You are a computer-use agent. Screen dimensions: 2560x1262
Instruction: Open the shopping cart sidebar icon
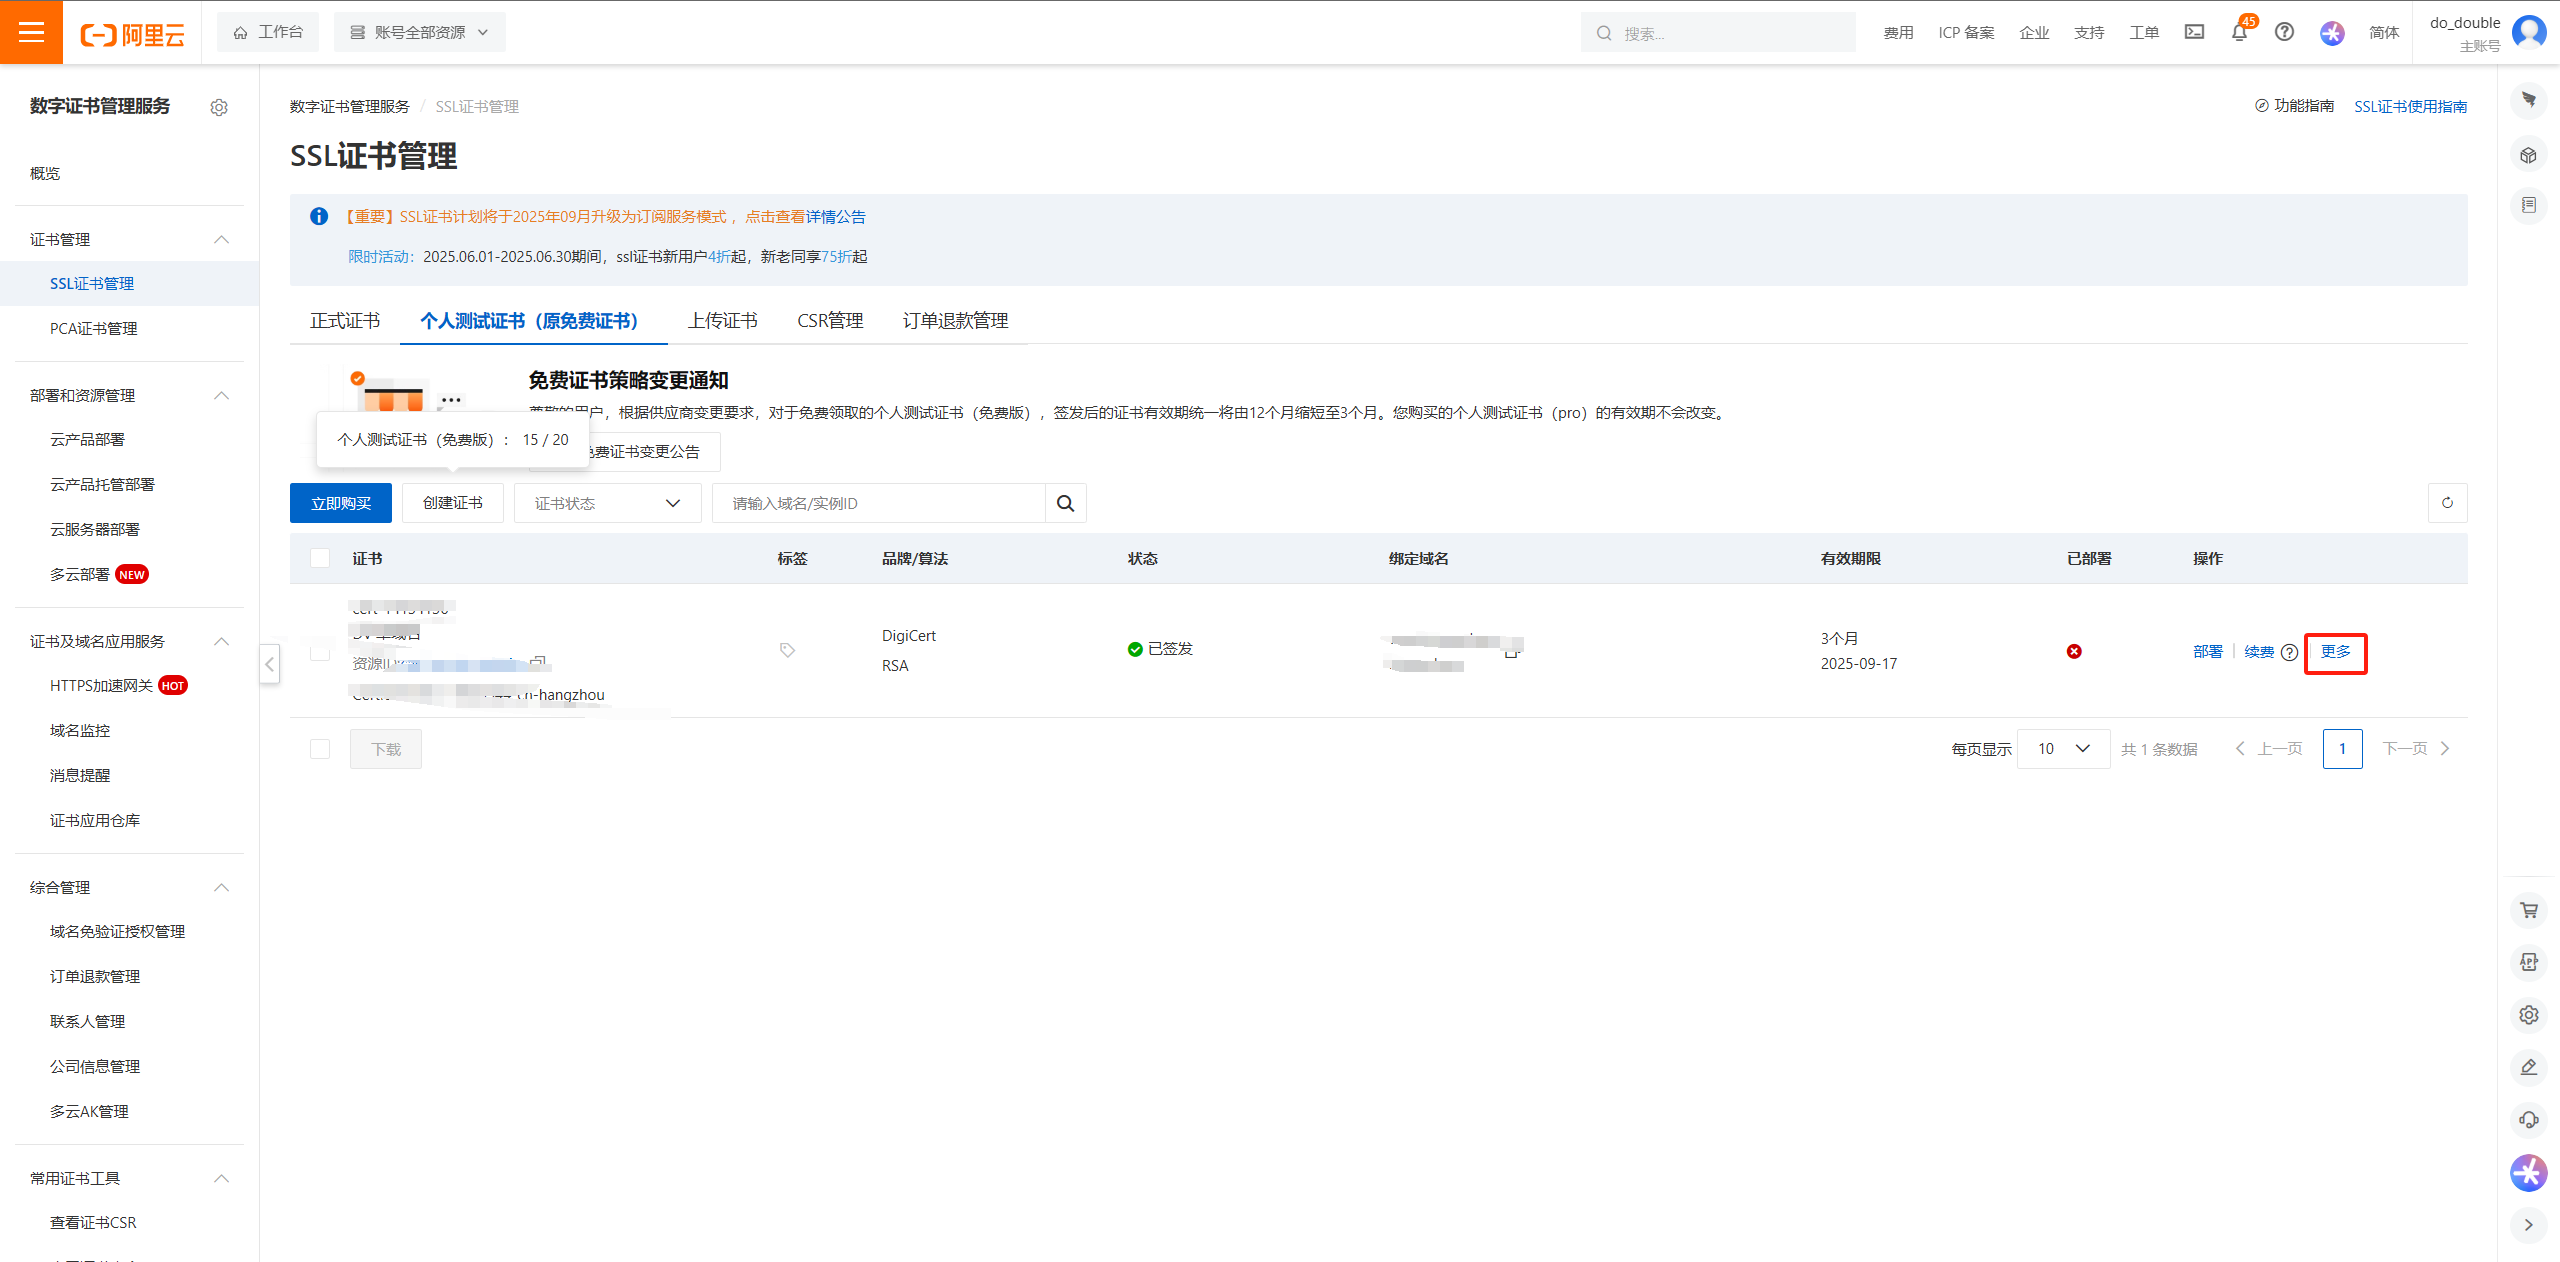2529,910
